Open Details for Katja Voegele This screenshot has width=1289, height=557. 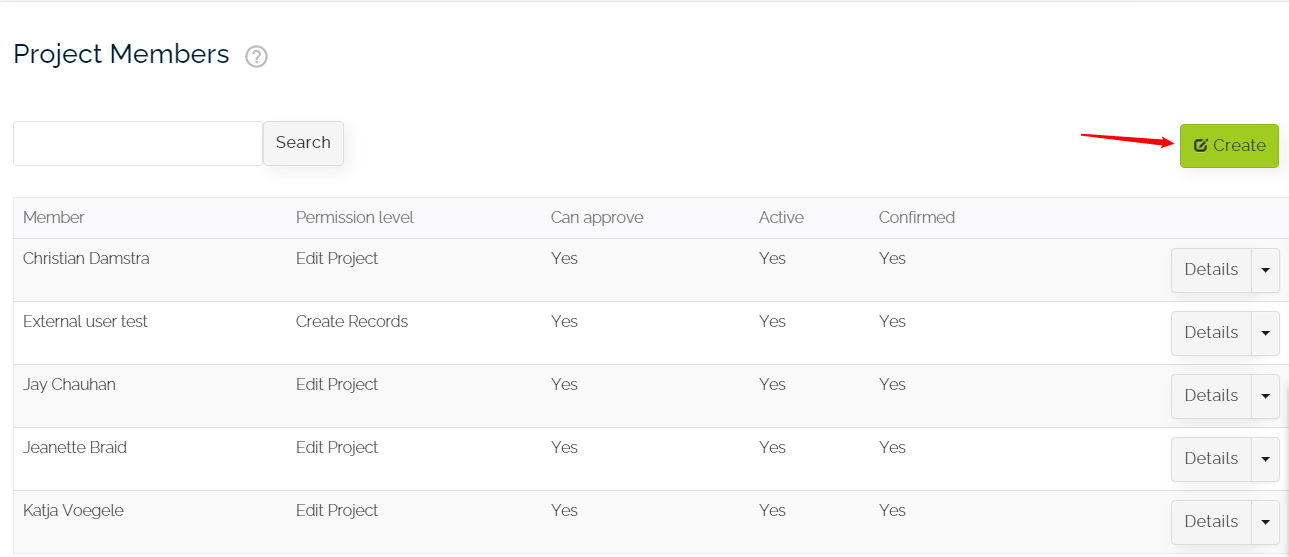point(1211,522)
